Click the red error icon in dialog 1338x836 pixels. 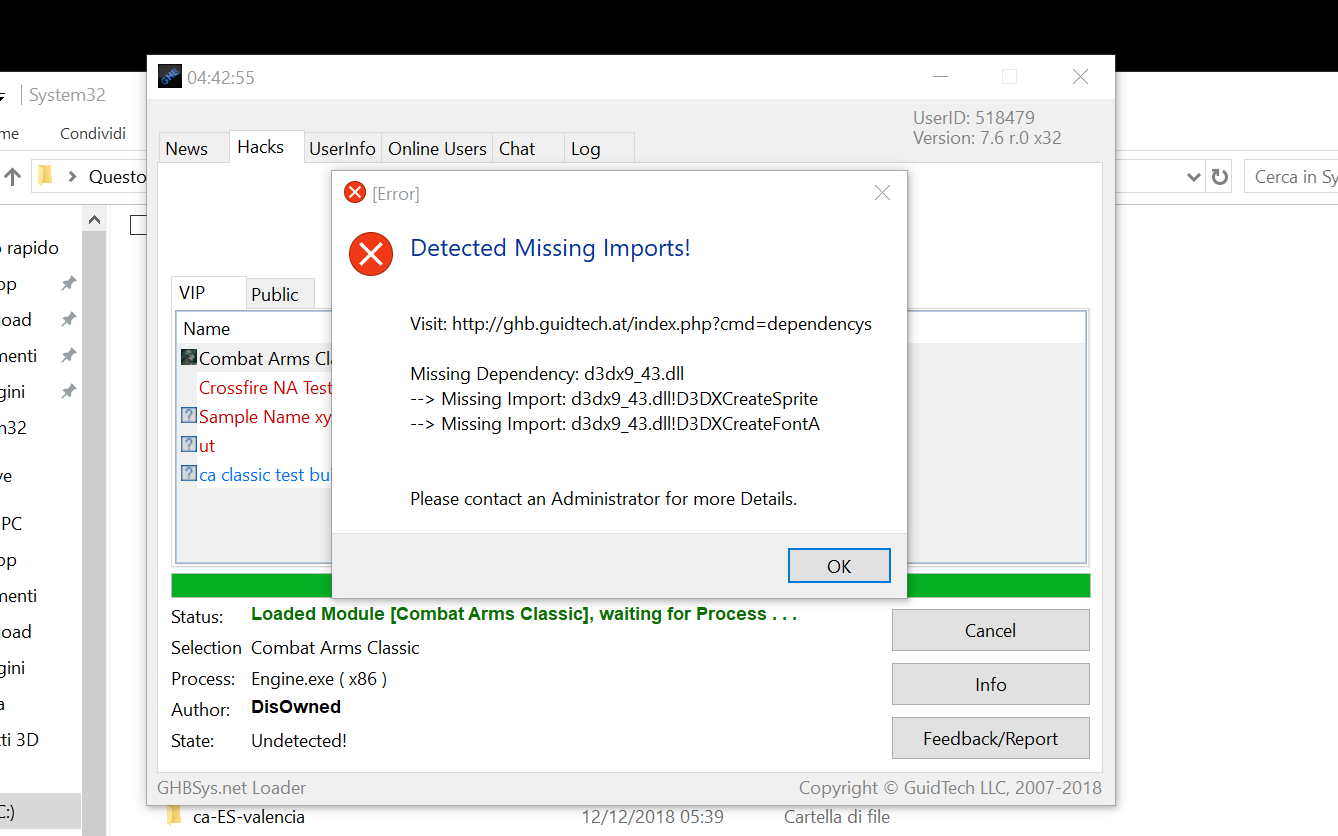point(371,253)
